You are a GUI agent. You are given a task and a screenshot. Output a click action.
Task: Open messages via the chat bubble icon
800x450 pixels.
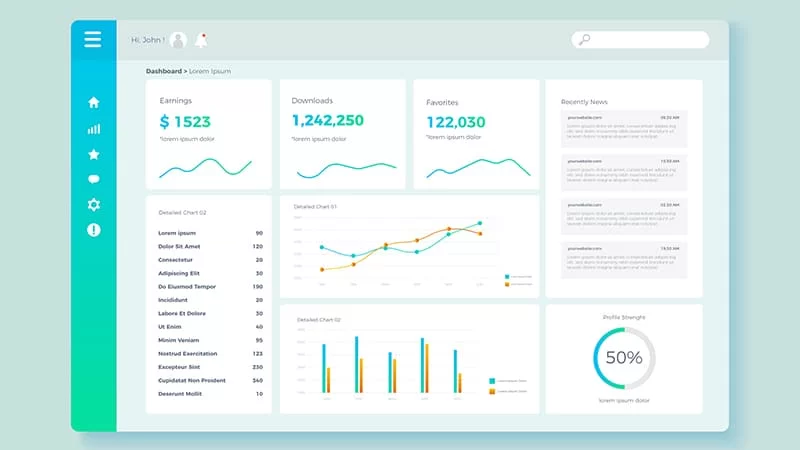point(93,180)
